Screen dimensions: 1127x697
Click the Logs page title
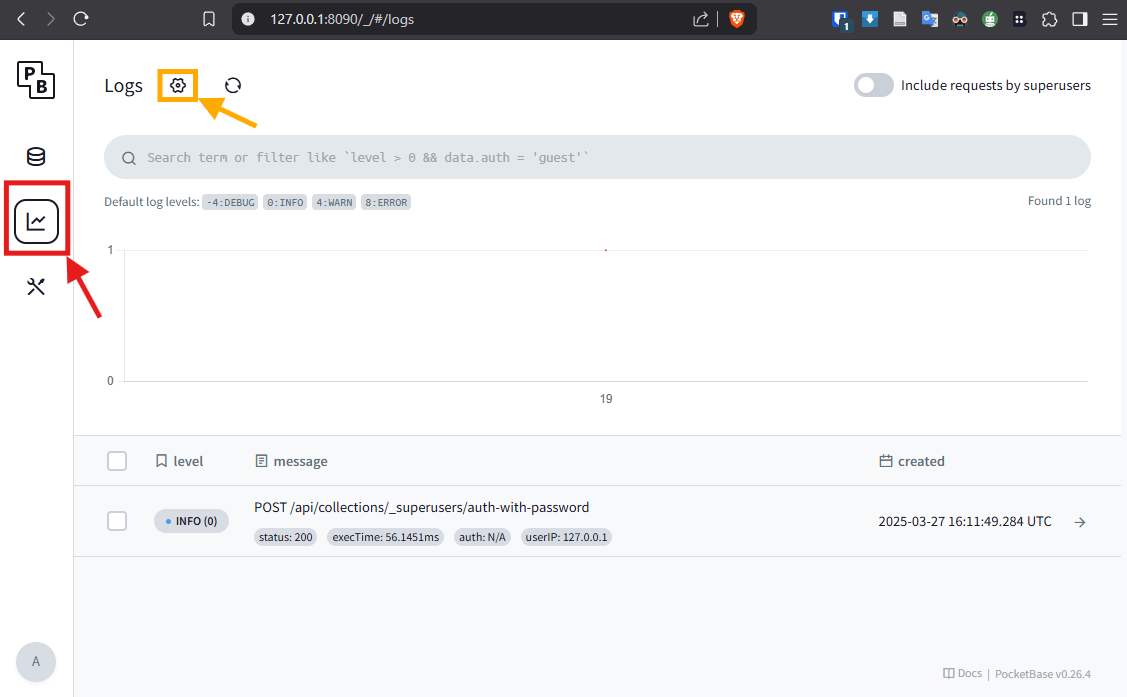pos(124,86)
